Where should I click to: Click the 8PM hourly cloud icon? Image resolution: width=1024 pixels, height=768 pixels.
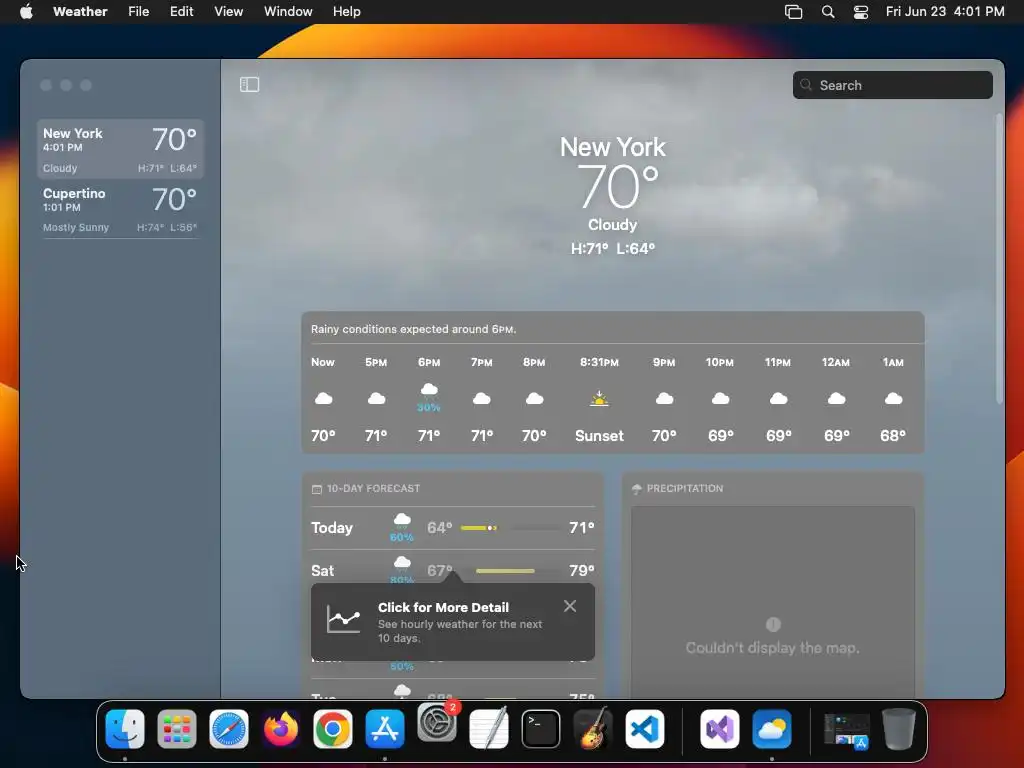[534, 398]
